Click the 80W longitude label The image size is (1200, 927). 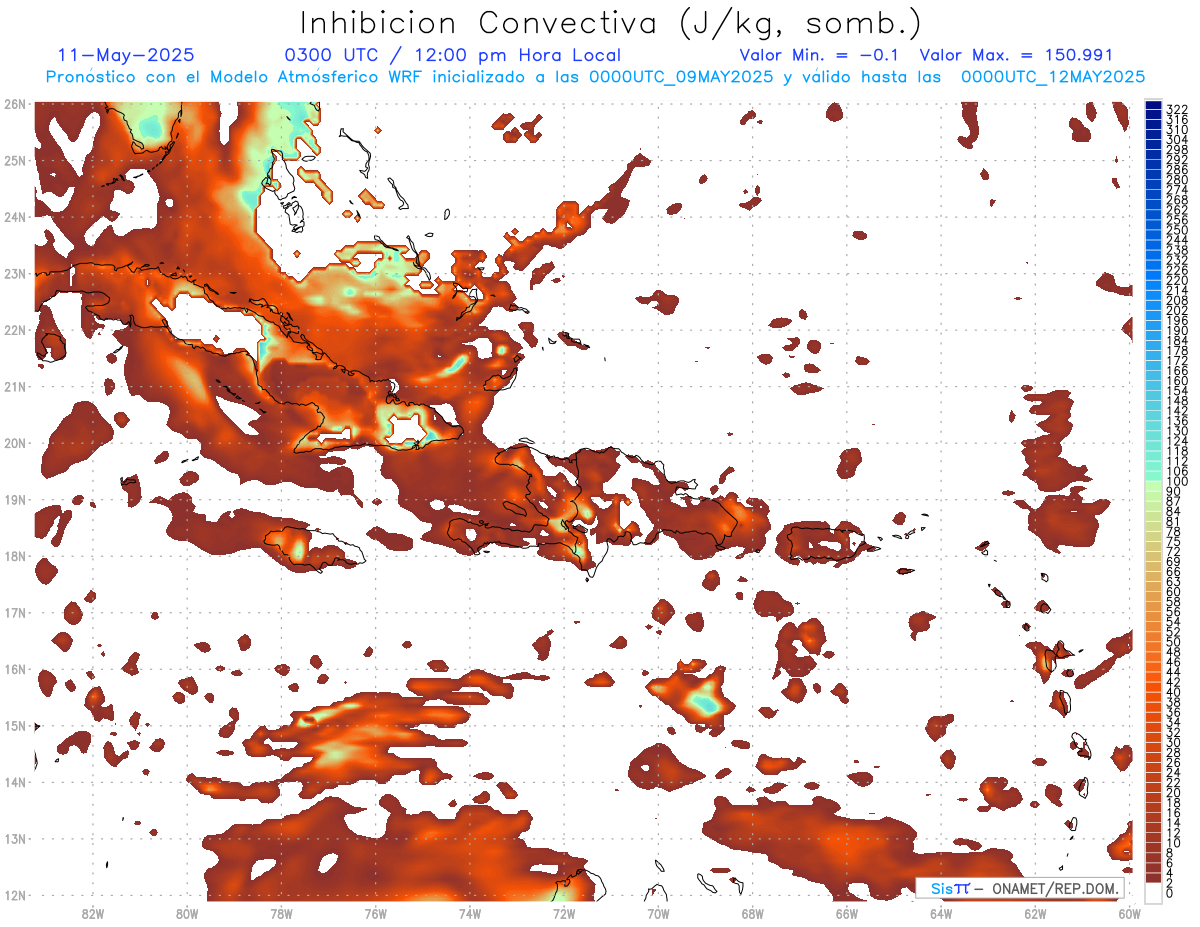pos(187,913)
